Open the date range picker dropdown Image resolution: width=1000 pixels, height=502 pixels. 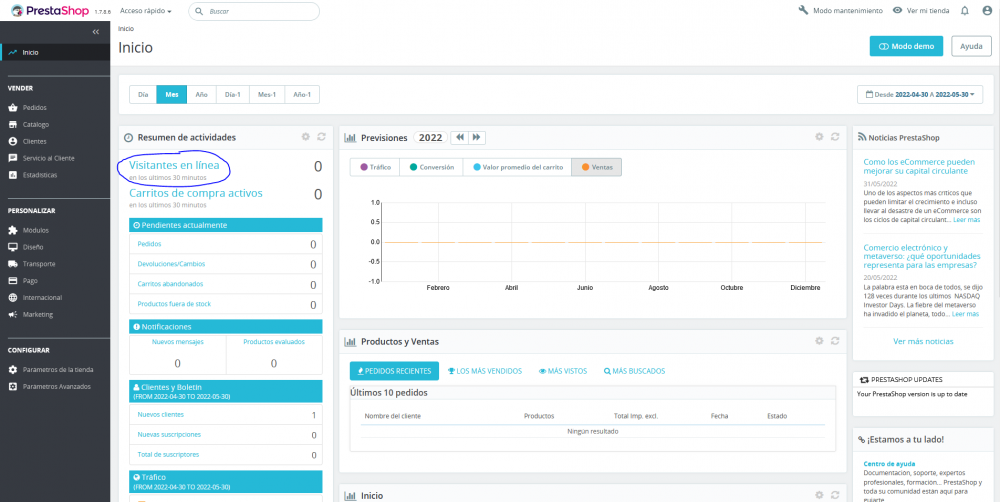pos(920,94)
